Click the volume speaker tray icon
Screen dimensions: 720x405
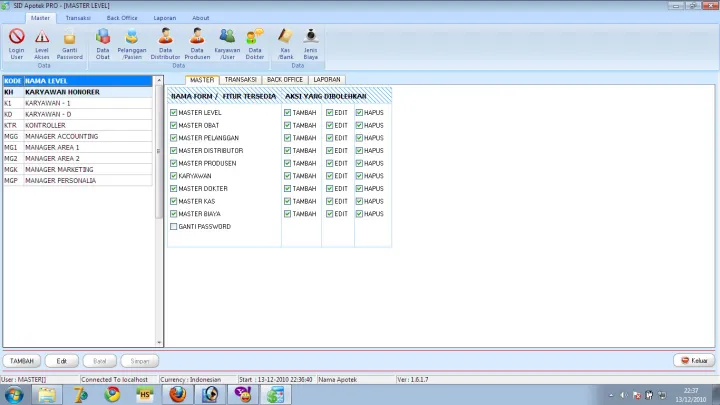(x=624, y=395)
